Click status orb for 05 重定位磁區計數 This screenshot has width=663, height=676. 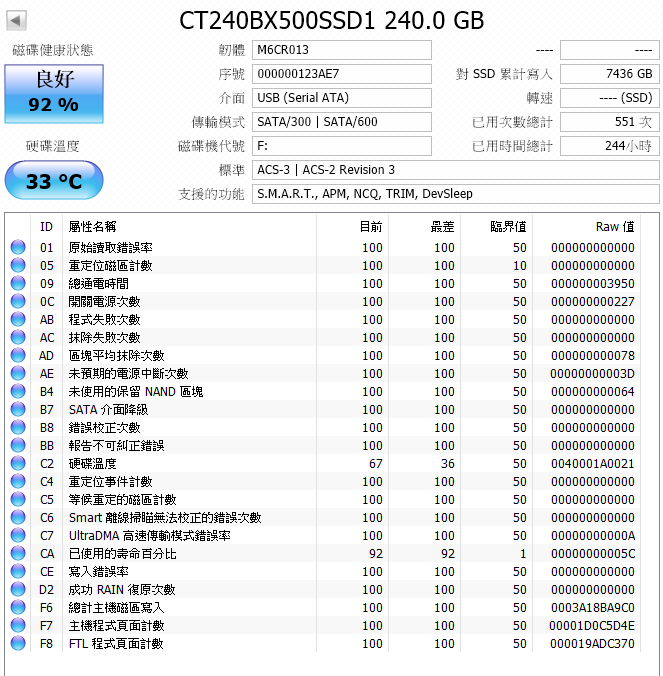click(18, 266)
